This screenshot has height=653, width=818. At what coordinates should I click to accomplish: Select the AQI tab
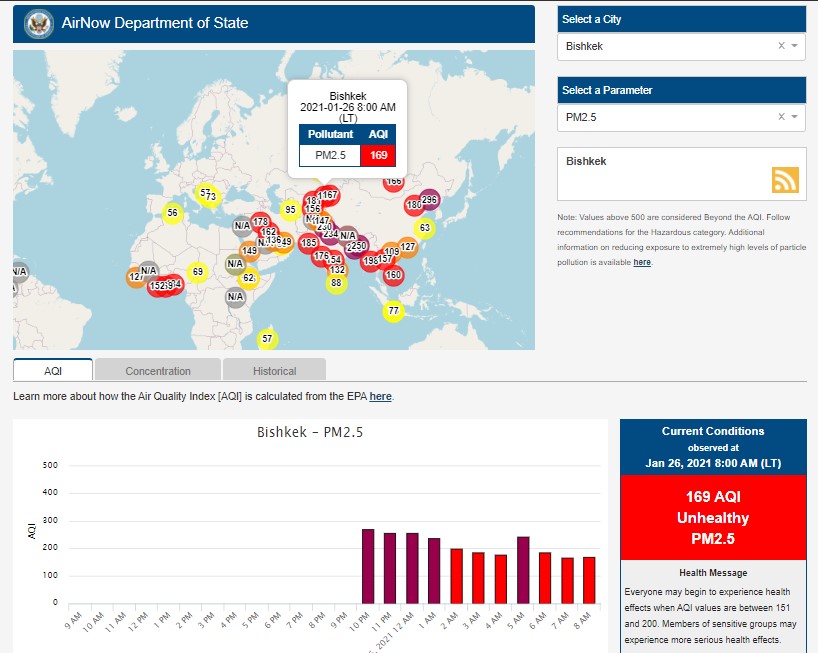(53, 370)
